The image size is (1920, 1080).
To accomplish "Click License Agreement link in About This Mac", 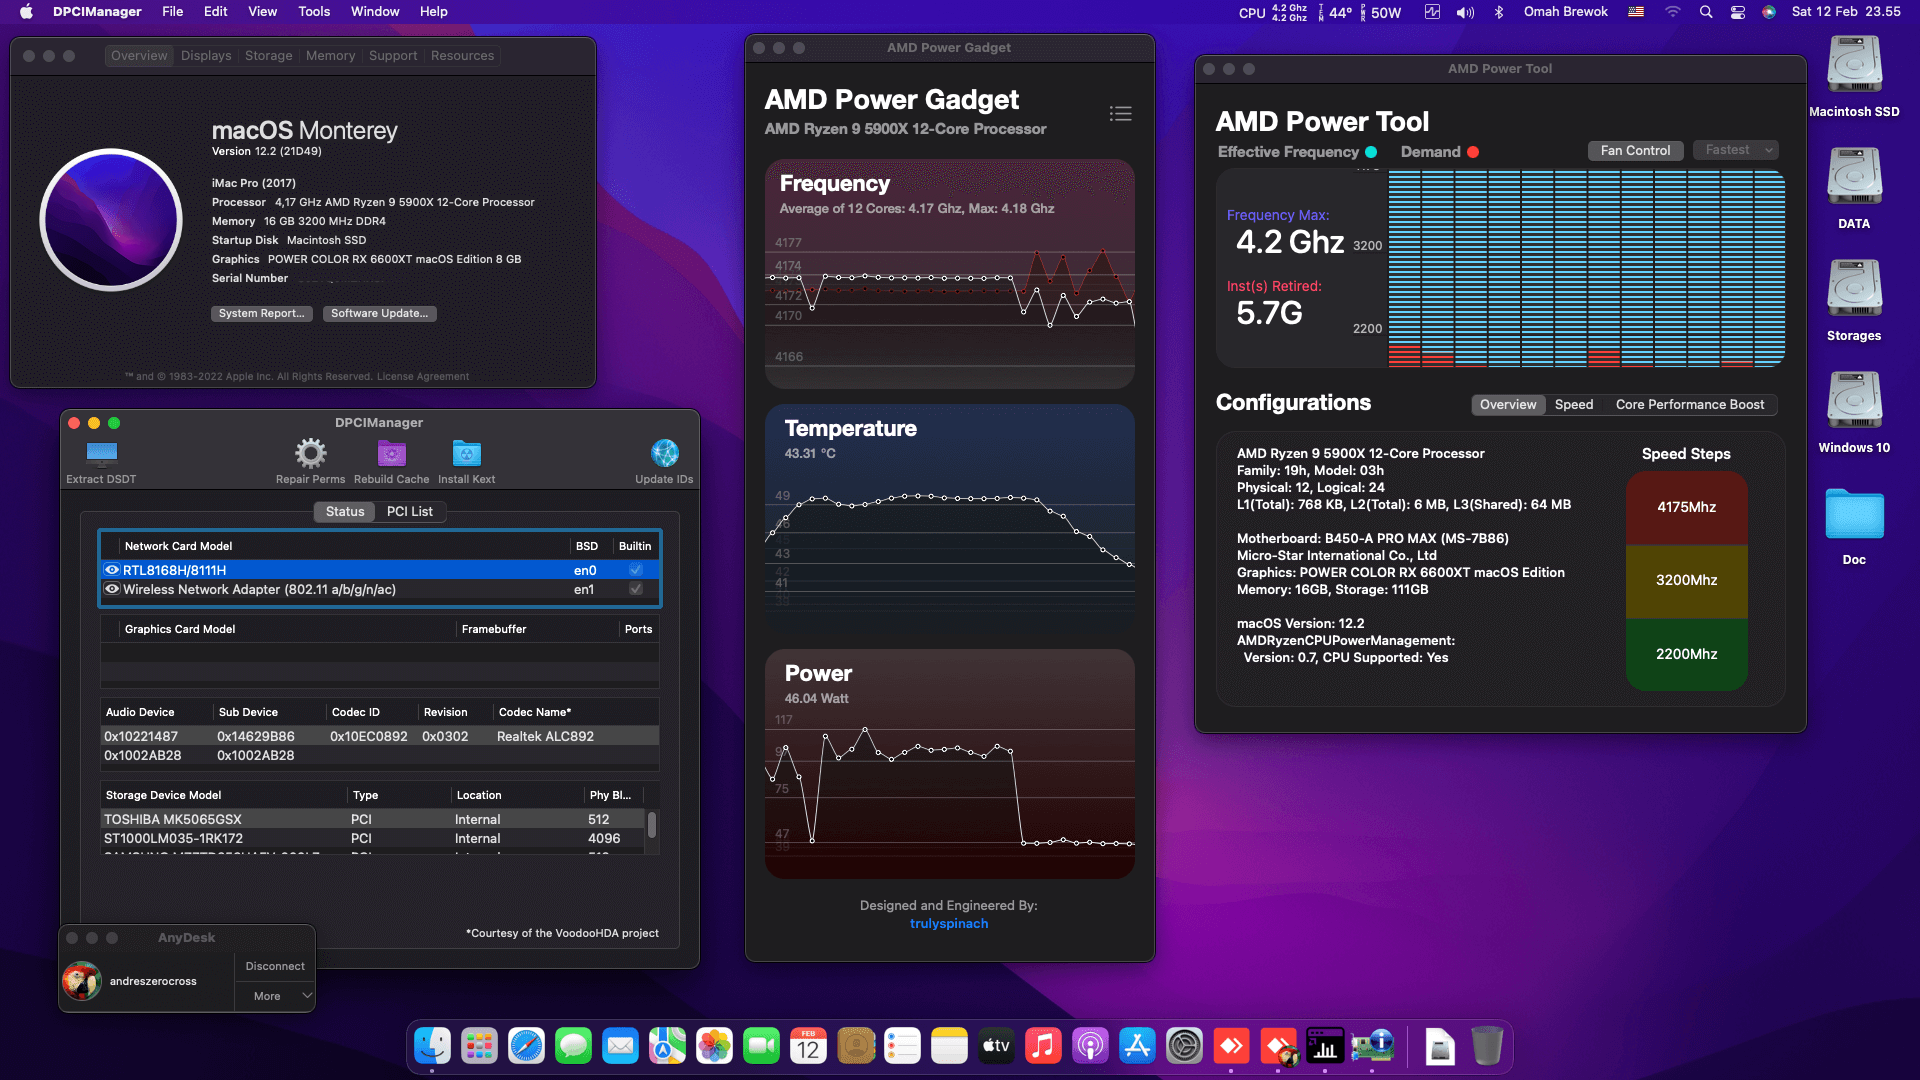I will point(423,377).
